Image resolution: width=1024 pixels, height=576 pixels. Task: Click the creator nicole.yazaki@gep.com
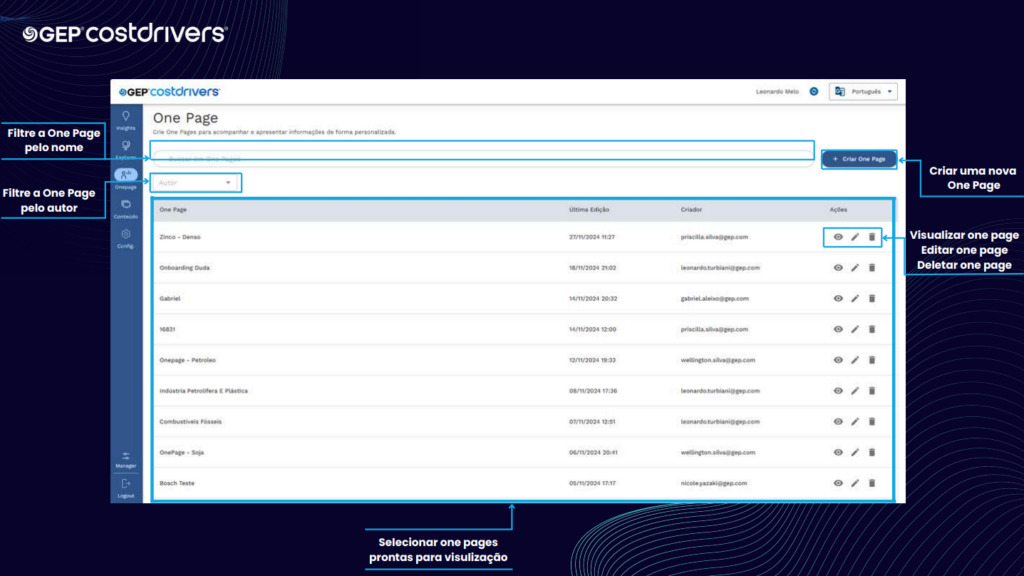(714, 483)
